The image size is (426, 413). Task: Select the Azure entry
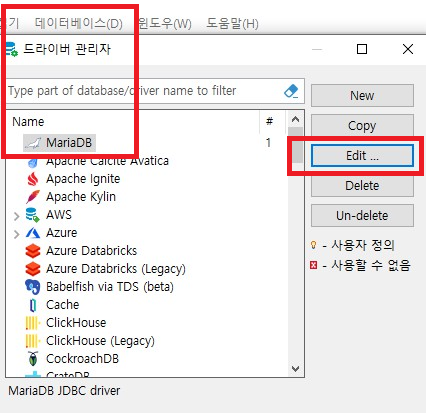(61, 233)
